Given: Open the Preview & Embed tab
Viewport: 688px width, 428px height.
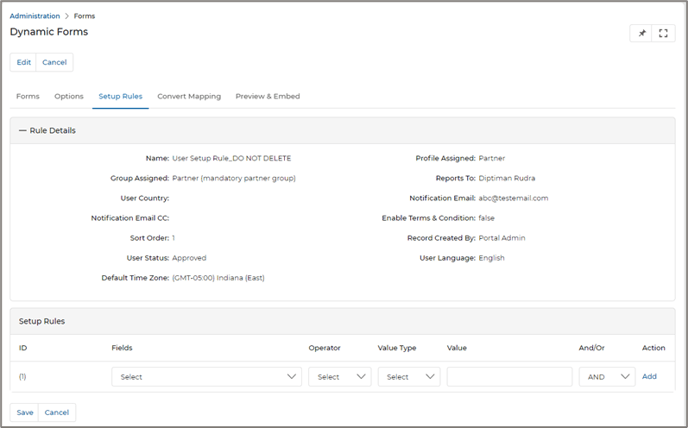Looking at the screenshot, I should [x=267, y=96].
